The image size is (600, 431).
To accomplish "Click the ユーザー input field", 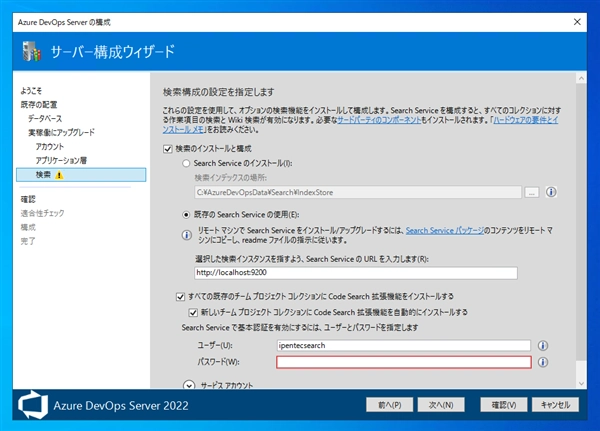I will (404, 346).
